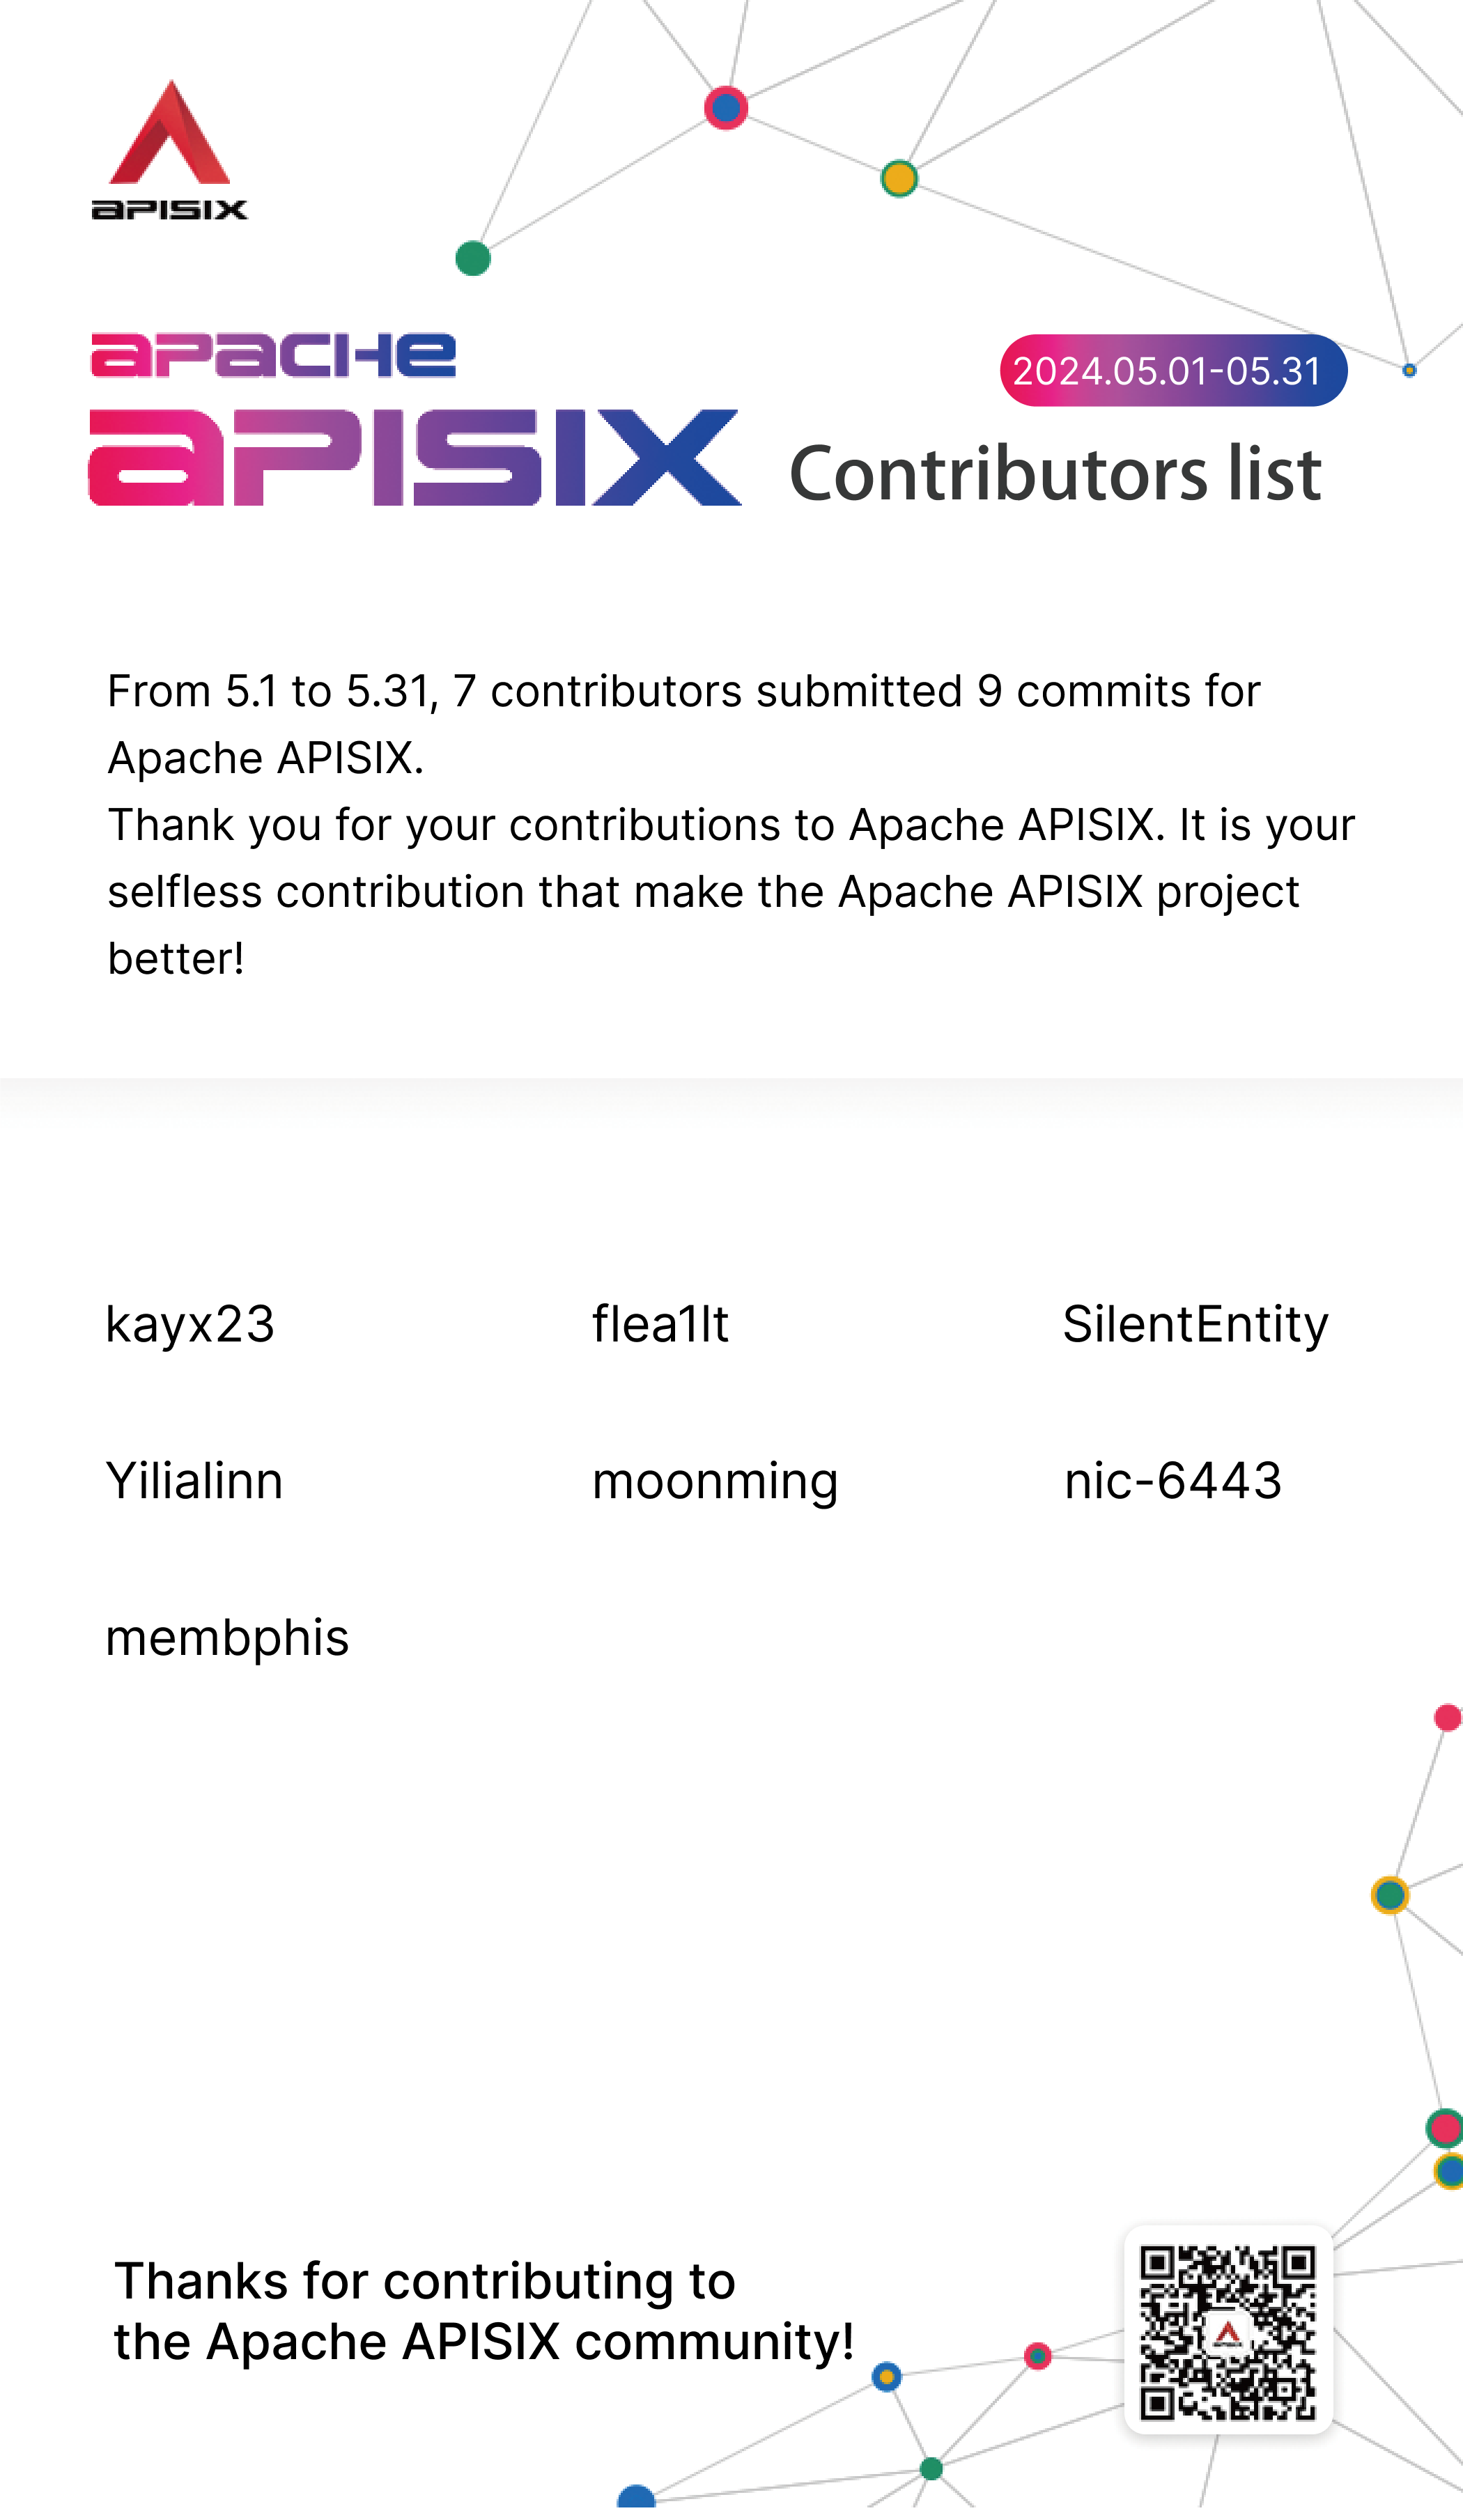Click the 2024.05.01-05.31 date badge
This screenshot has height=2520, width=1463.
(1172, 371)
